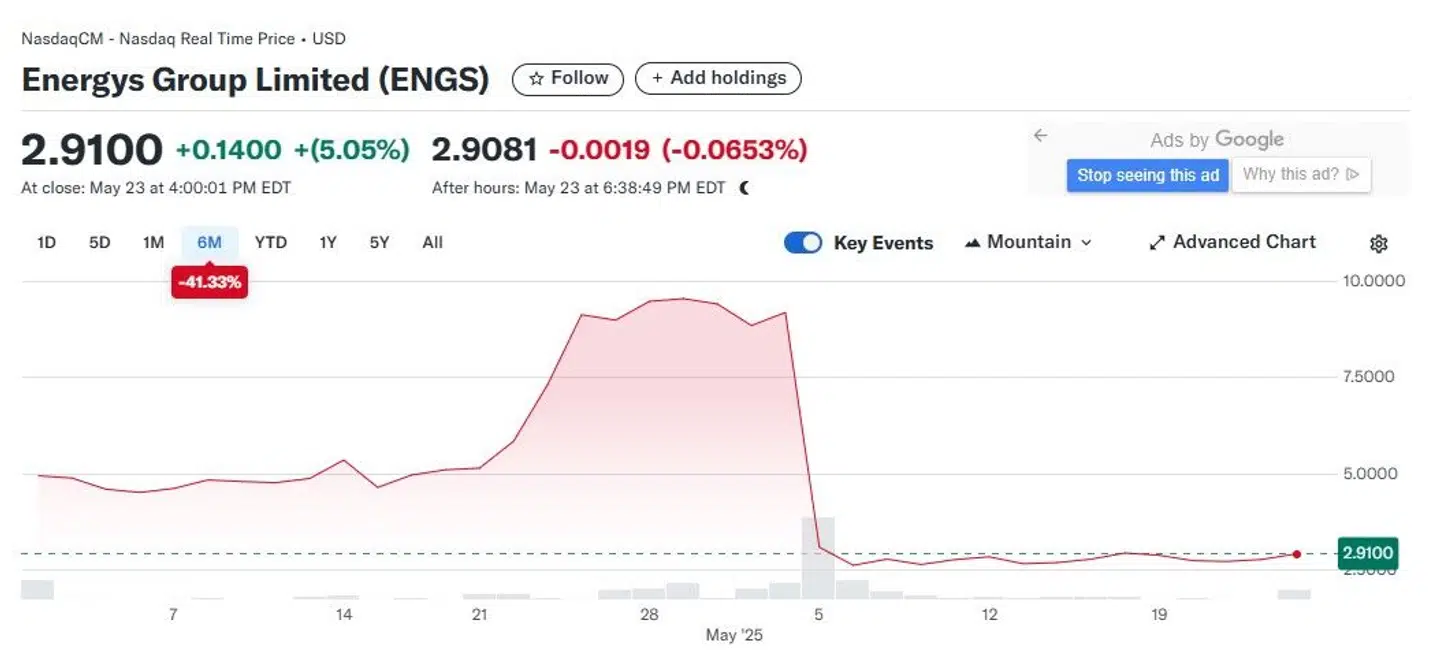Switch chart to YTD range

tap(270, 243)
